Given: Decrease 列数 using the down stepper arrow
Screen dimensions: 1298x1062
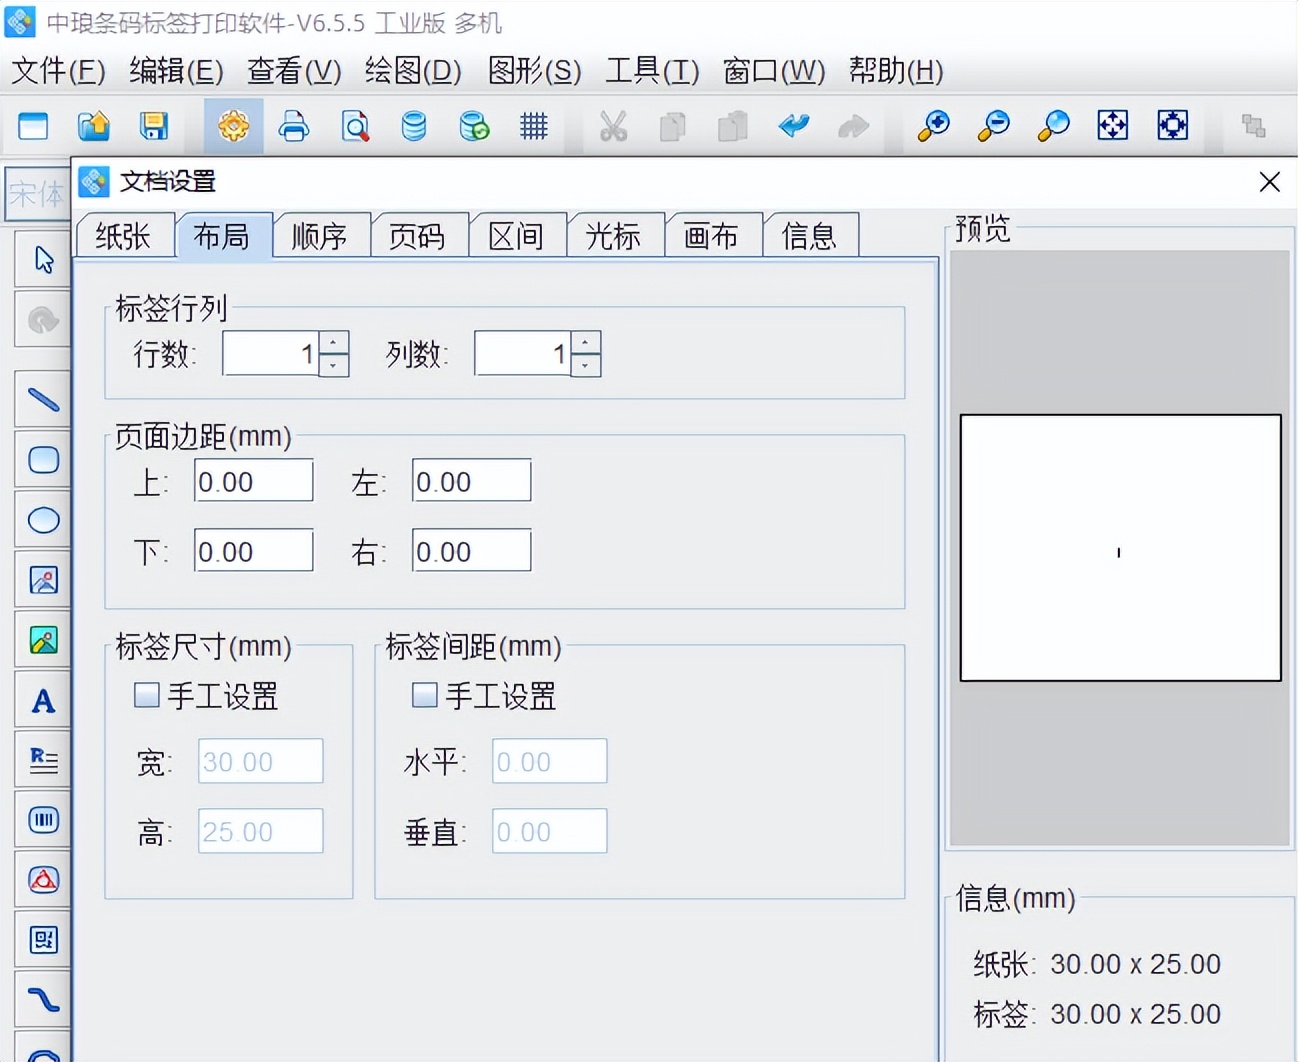Looking at the screenshot, I should (587, 366).
